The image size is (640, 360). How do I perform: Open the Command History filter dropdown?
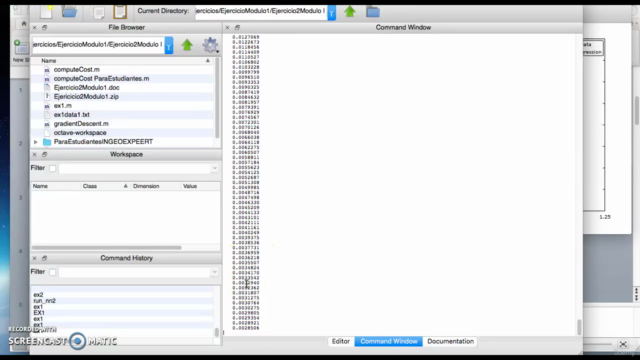click(215, 272)
